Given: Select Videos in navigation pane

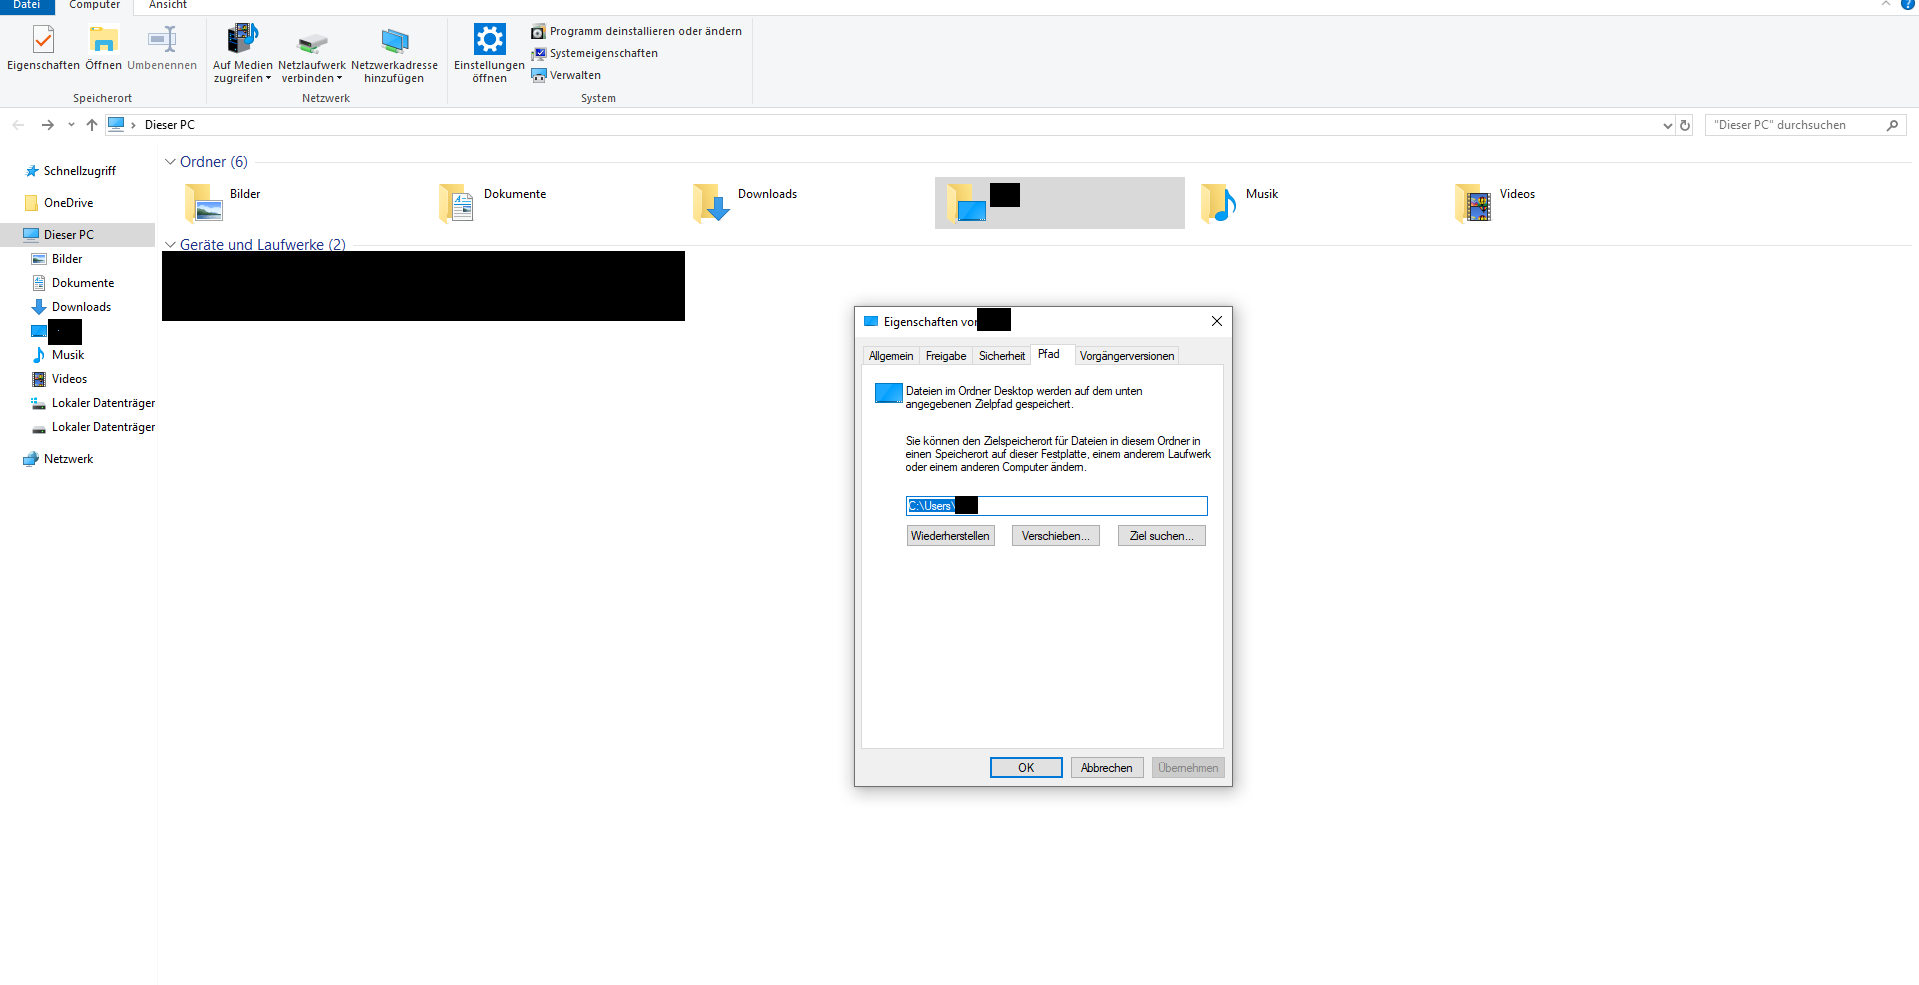Looking at the screenshot, I should [x=59, y=379].
